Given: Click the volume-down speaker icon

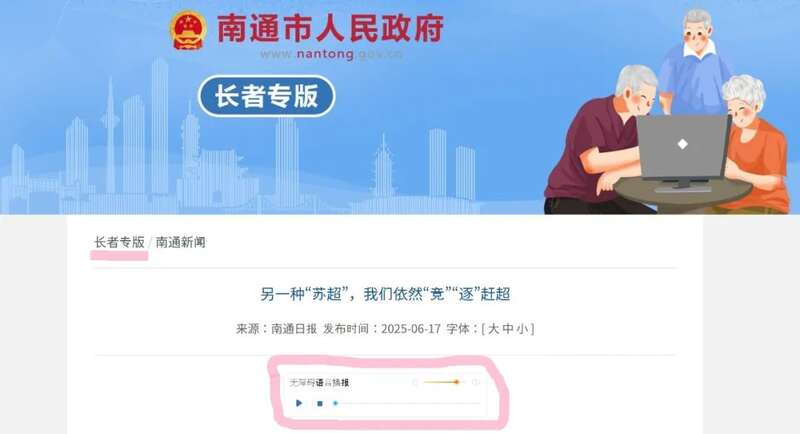Looking at the screenshot, I should [x=415, y=382].
